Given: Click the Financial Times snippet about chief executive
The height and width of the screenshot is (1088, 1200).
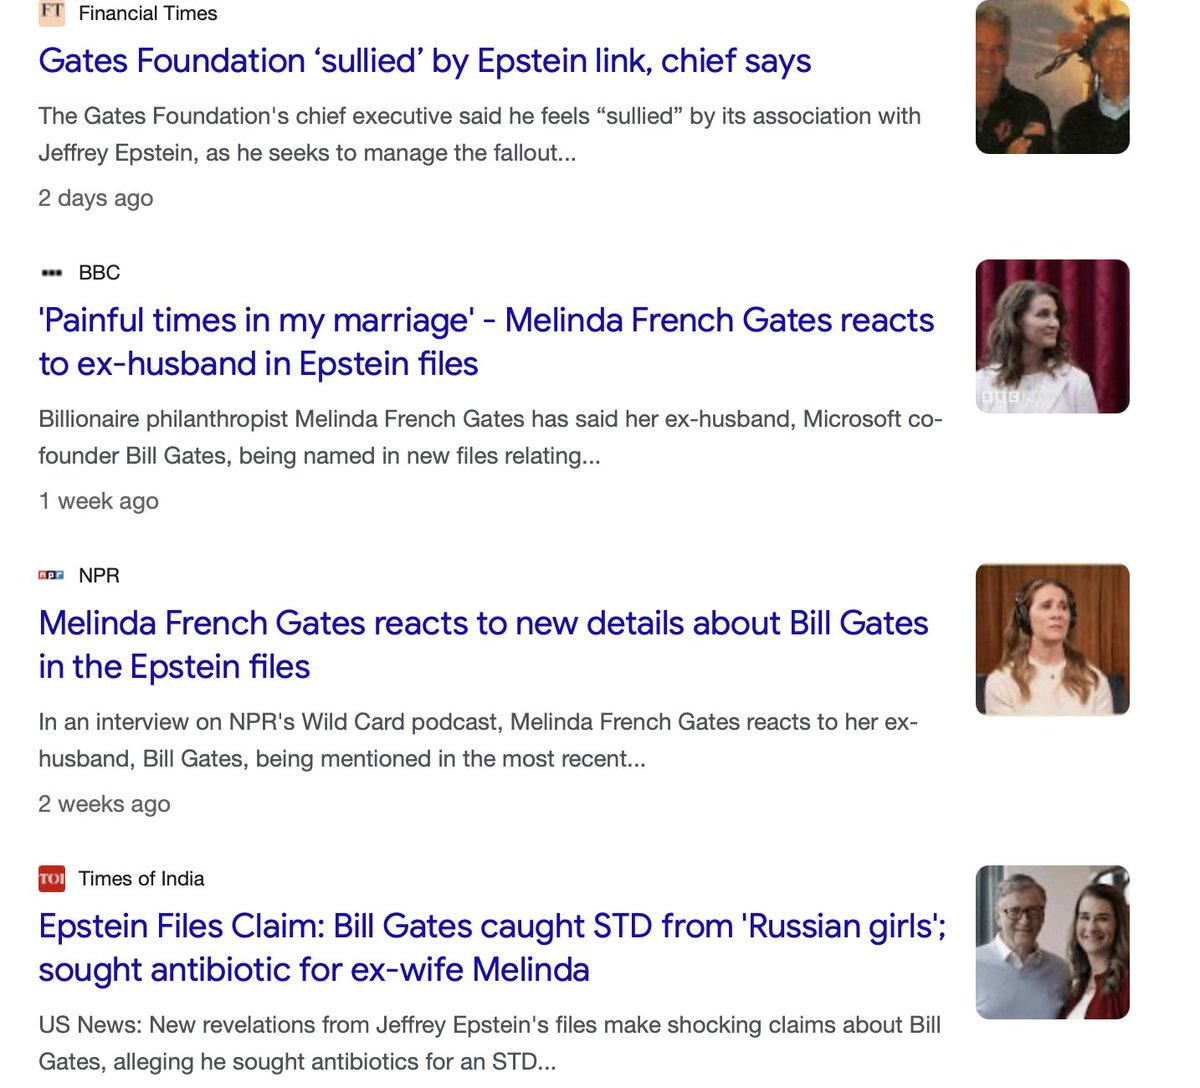Looking at the screenshot, I should coord(480,134).
